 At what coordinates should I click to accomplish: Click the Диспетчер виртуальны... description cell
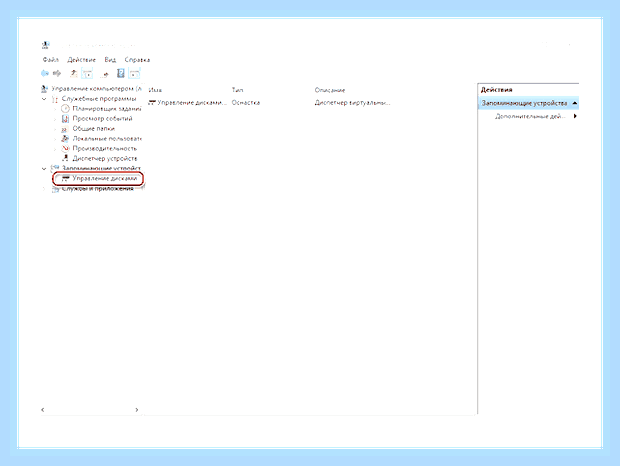(x=352, y=103)
